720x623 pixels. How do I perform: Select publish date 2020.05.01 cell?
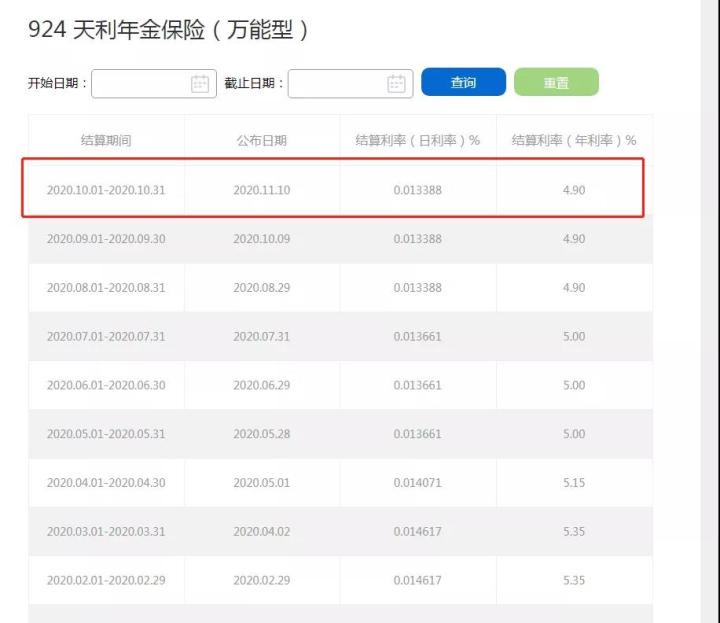(x=262, y=483)
